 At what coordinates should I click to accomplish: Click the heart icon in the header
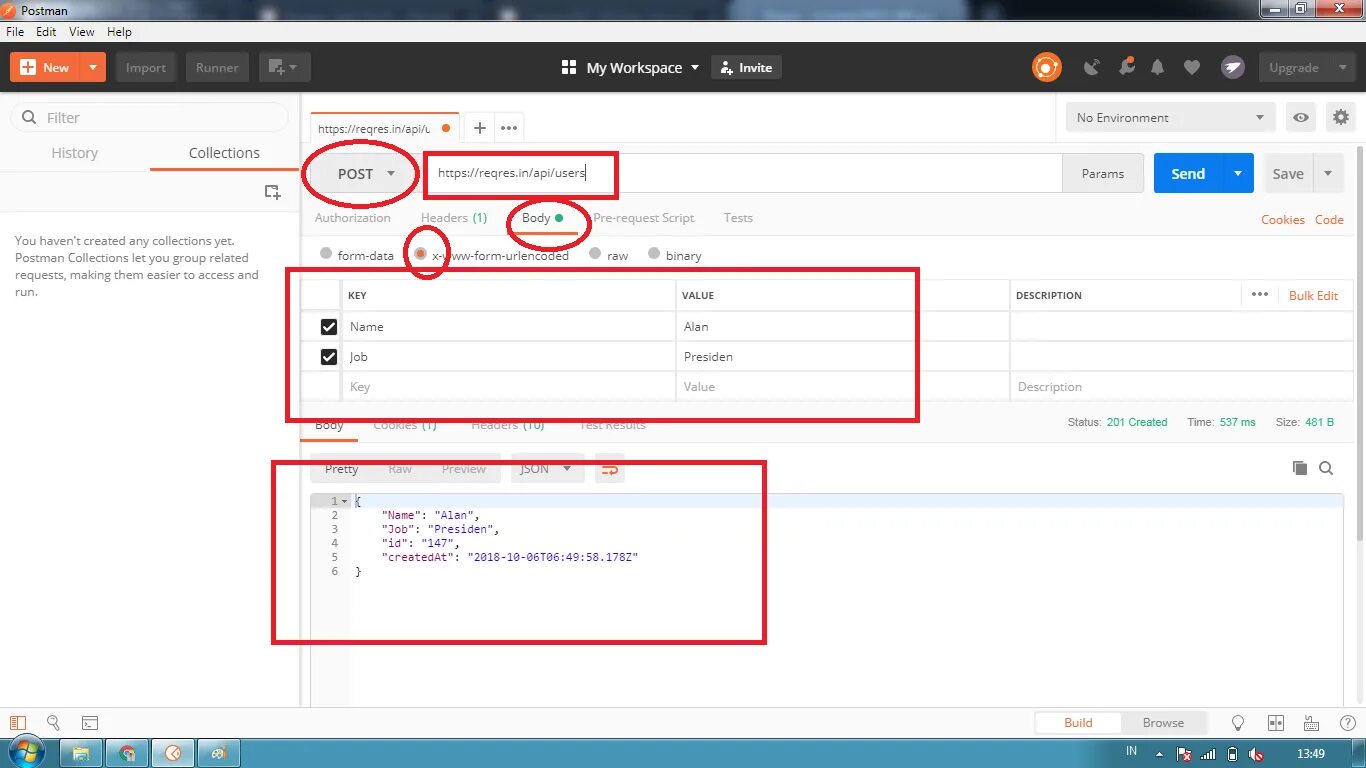[x=1192, y=68]
